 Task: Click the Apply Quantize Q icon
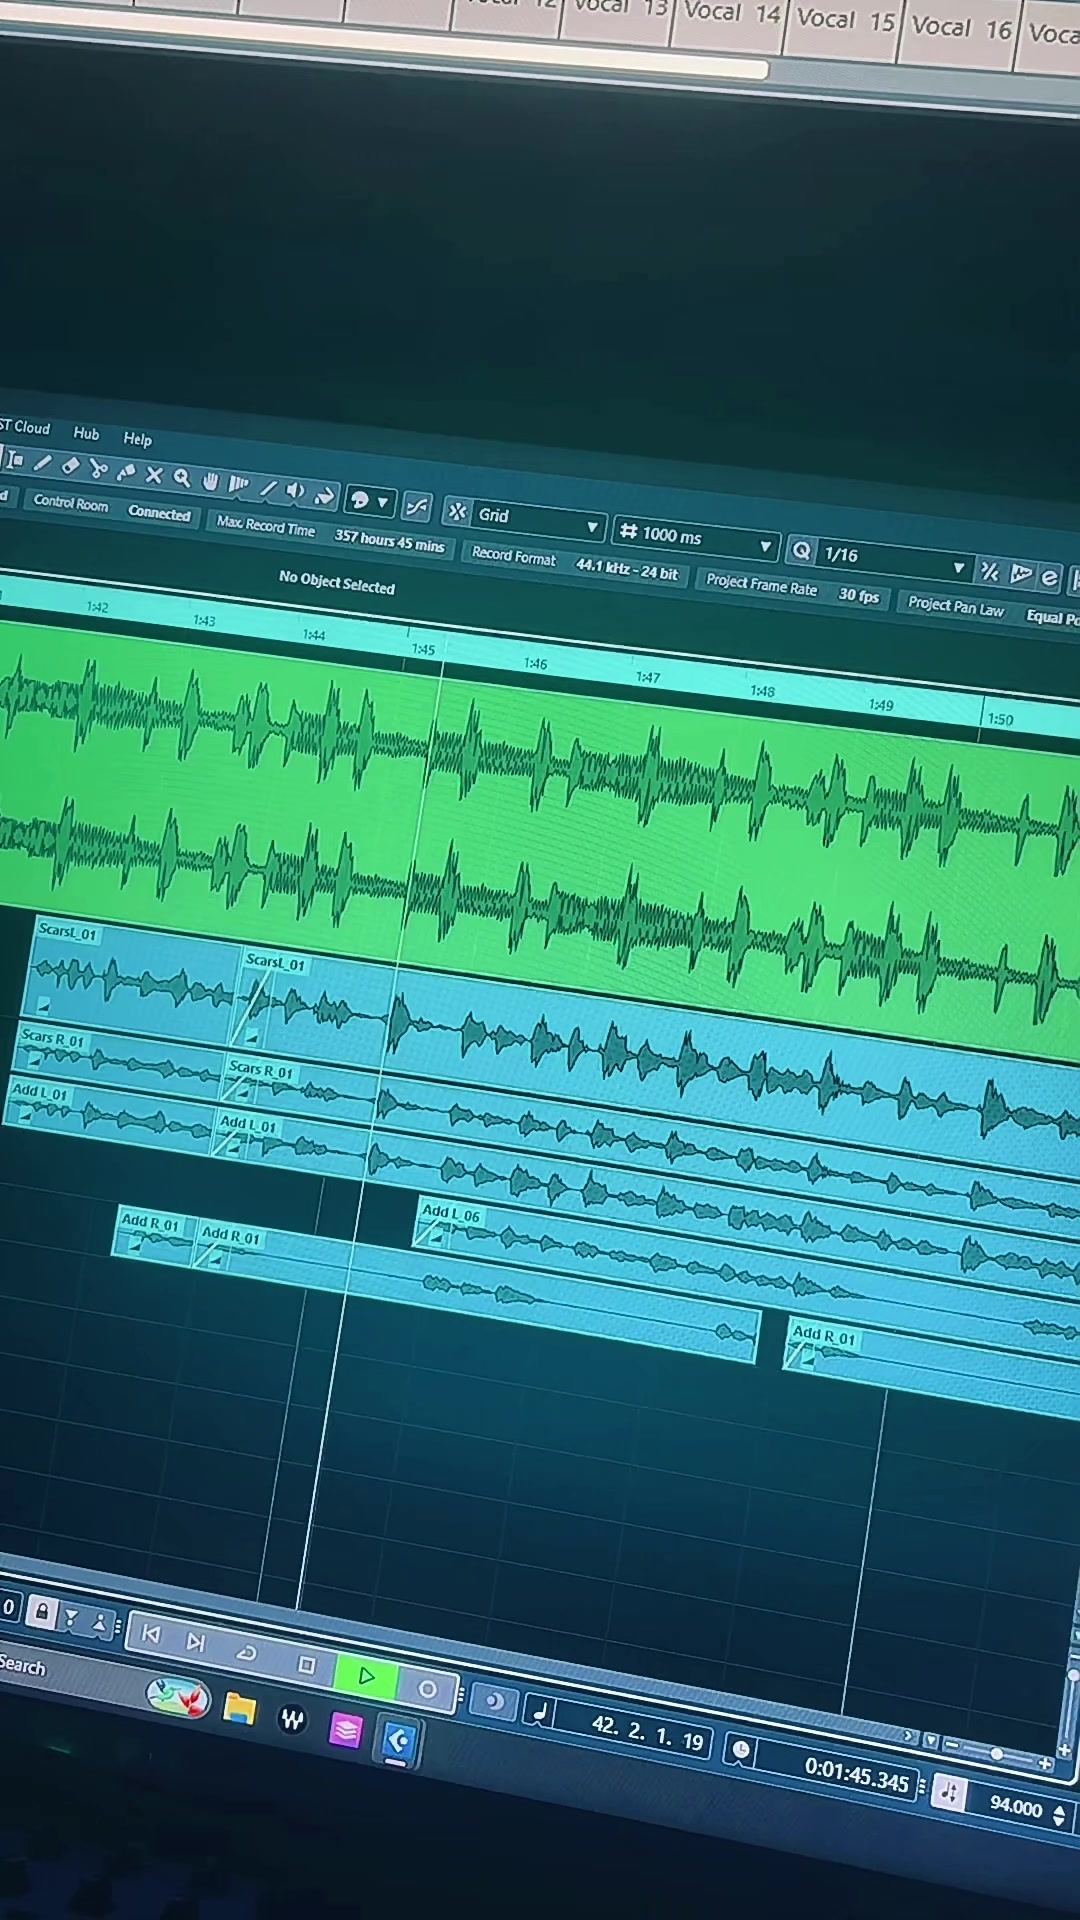pos(801,551)
